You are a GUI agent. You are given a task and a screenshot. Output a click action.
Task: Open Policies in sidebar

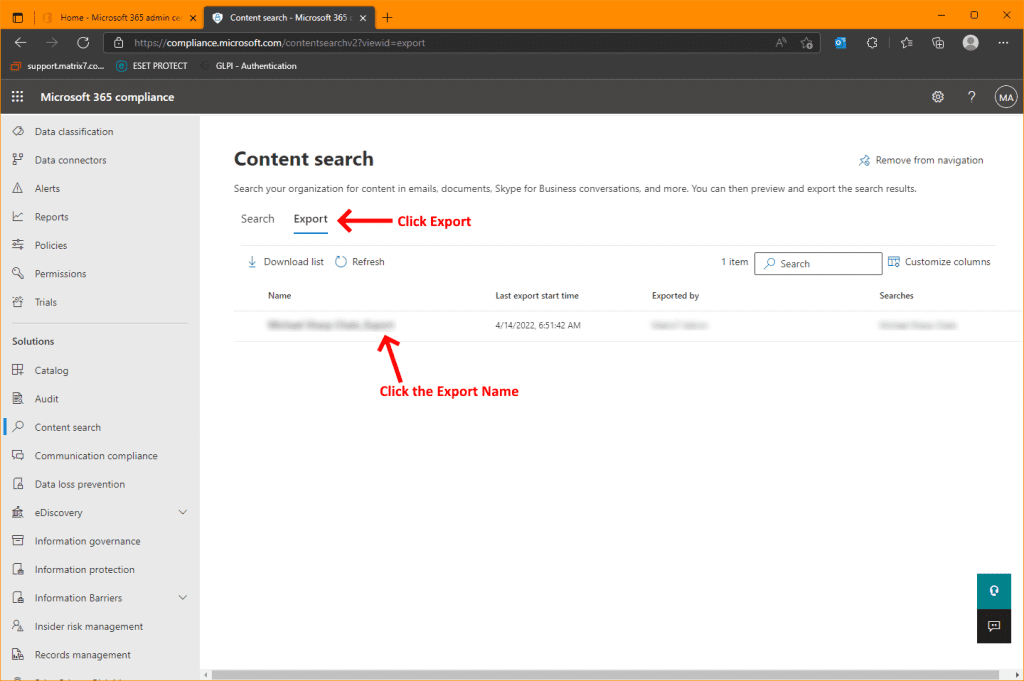coord(51,245)
